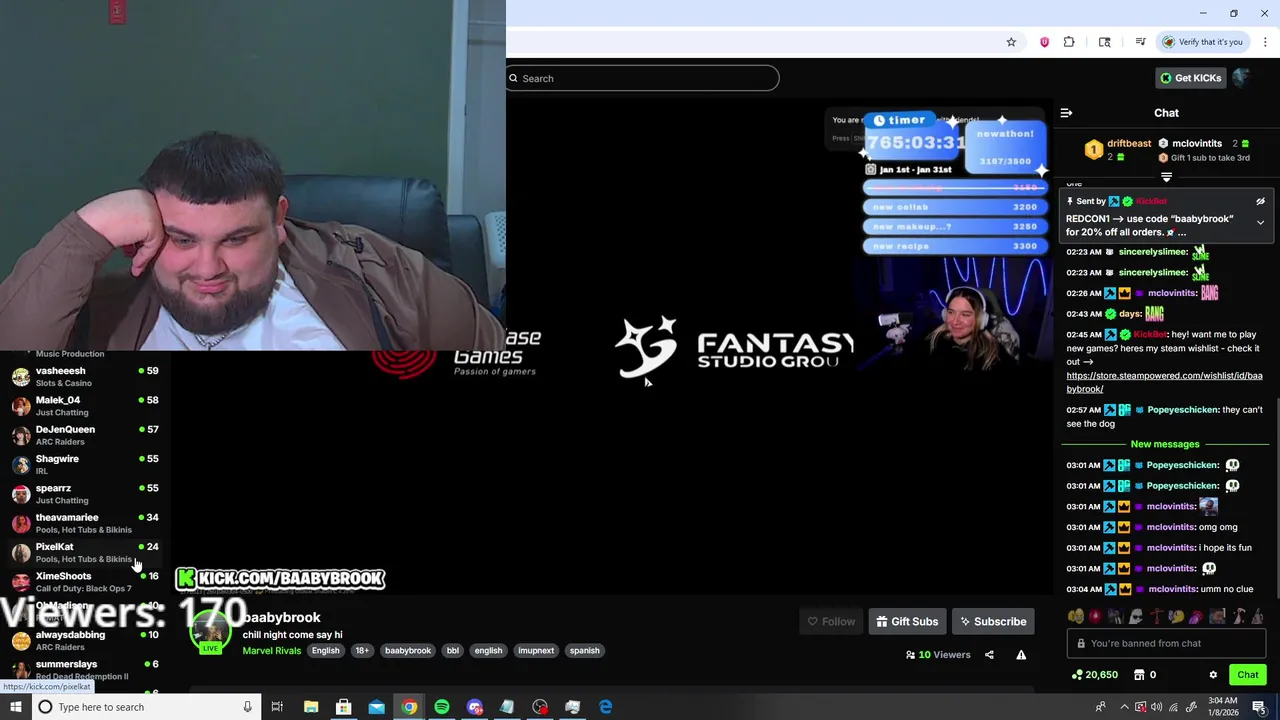Open Mail app from taskbar
This screenshot has height=720, width=1280.
click(x=376, y=707)
